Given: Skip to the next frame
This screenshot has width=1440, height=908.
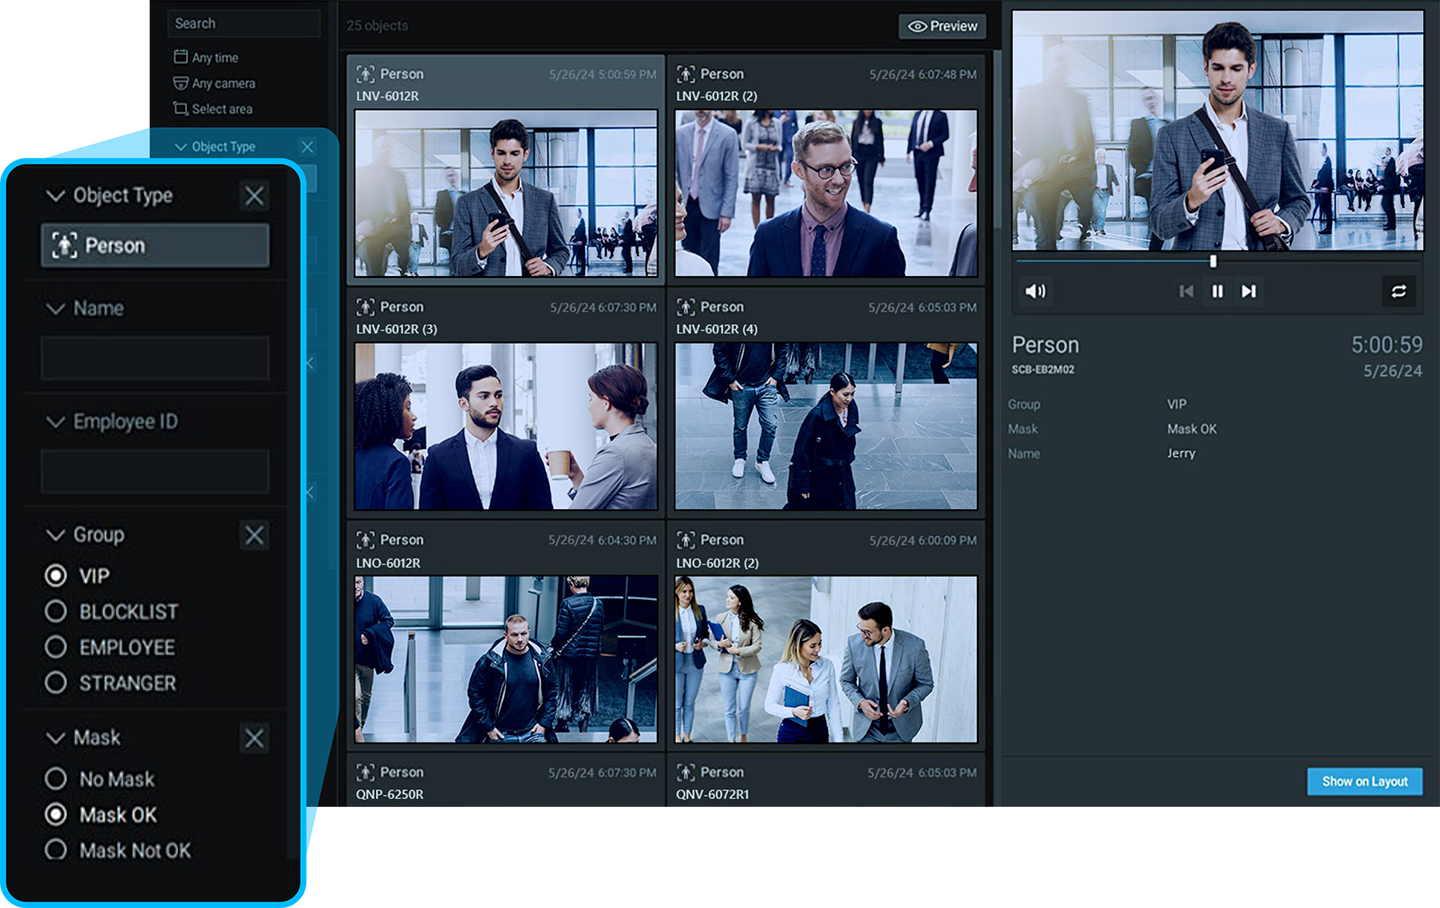Looking at the screenshot, I should [x=1248, y=291].
